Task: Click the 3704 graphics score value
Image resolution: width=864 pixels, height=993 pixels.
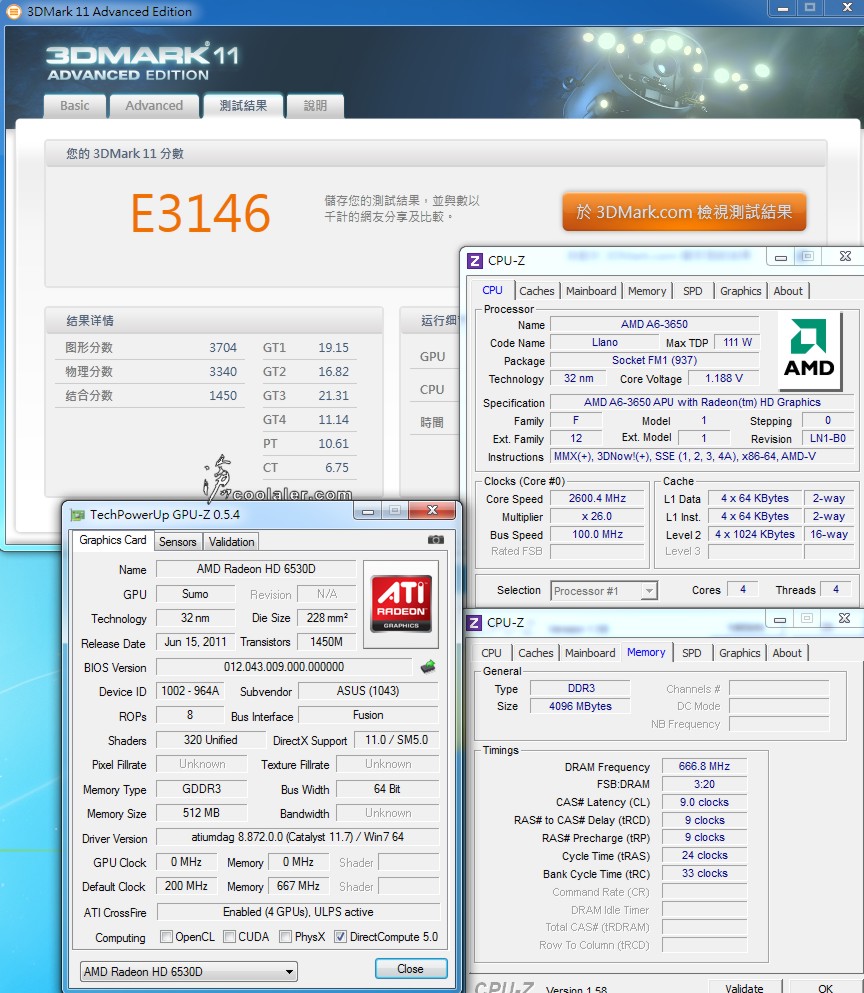Action: [x=223, y=348]
